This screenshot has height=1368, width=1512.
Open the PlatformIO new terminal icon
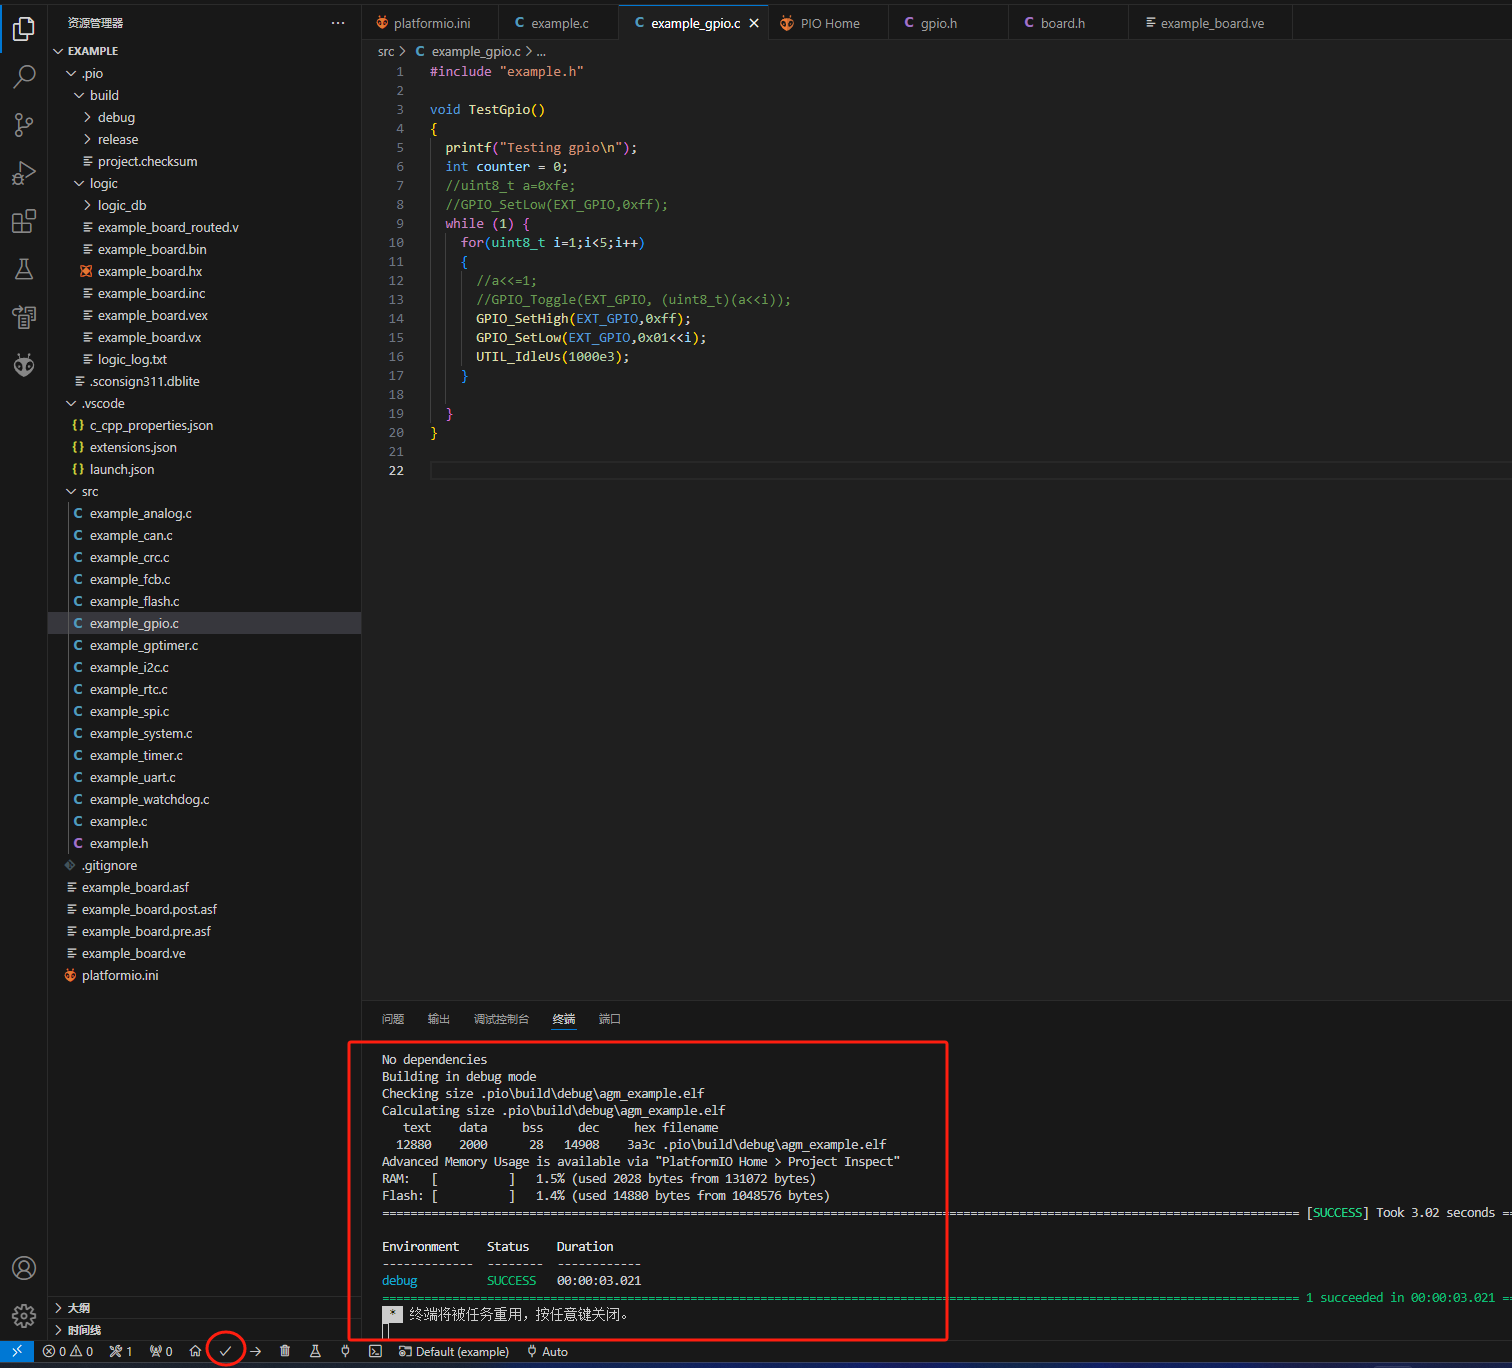click(375, 1351)
